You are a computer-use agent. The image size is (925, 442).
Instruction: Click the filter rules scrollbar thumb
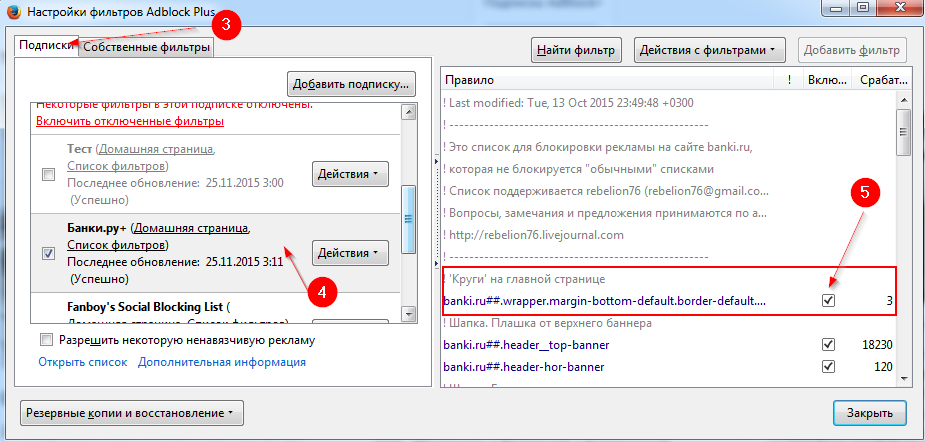click(903, 132)
